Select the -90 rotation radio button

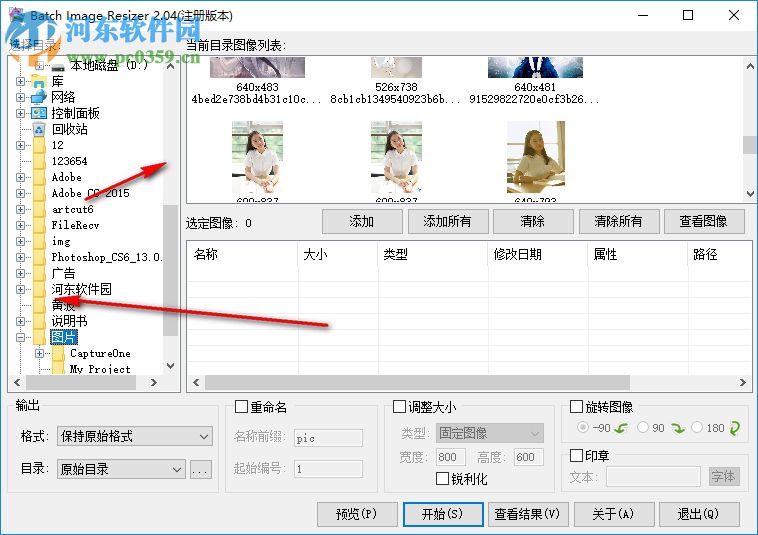tap(583, 427)
